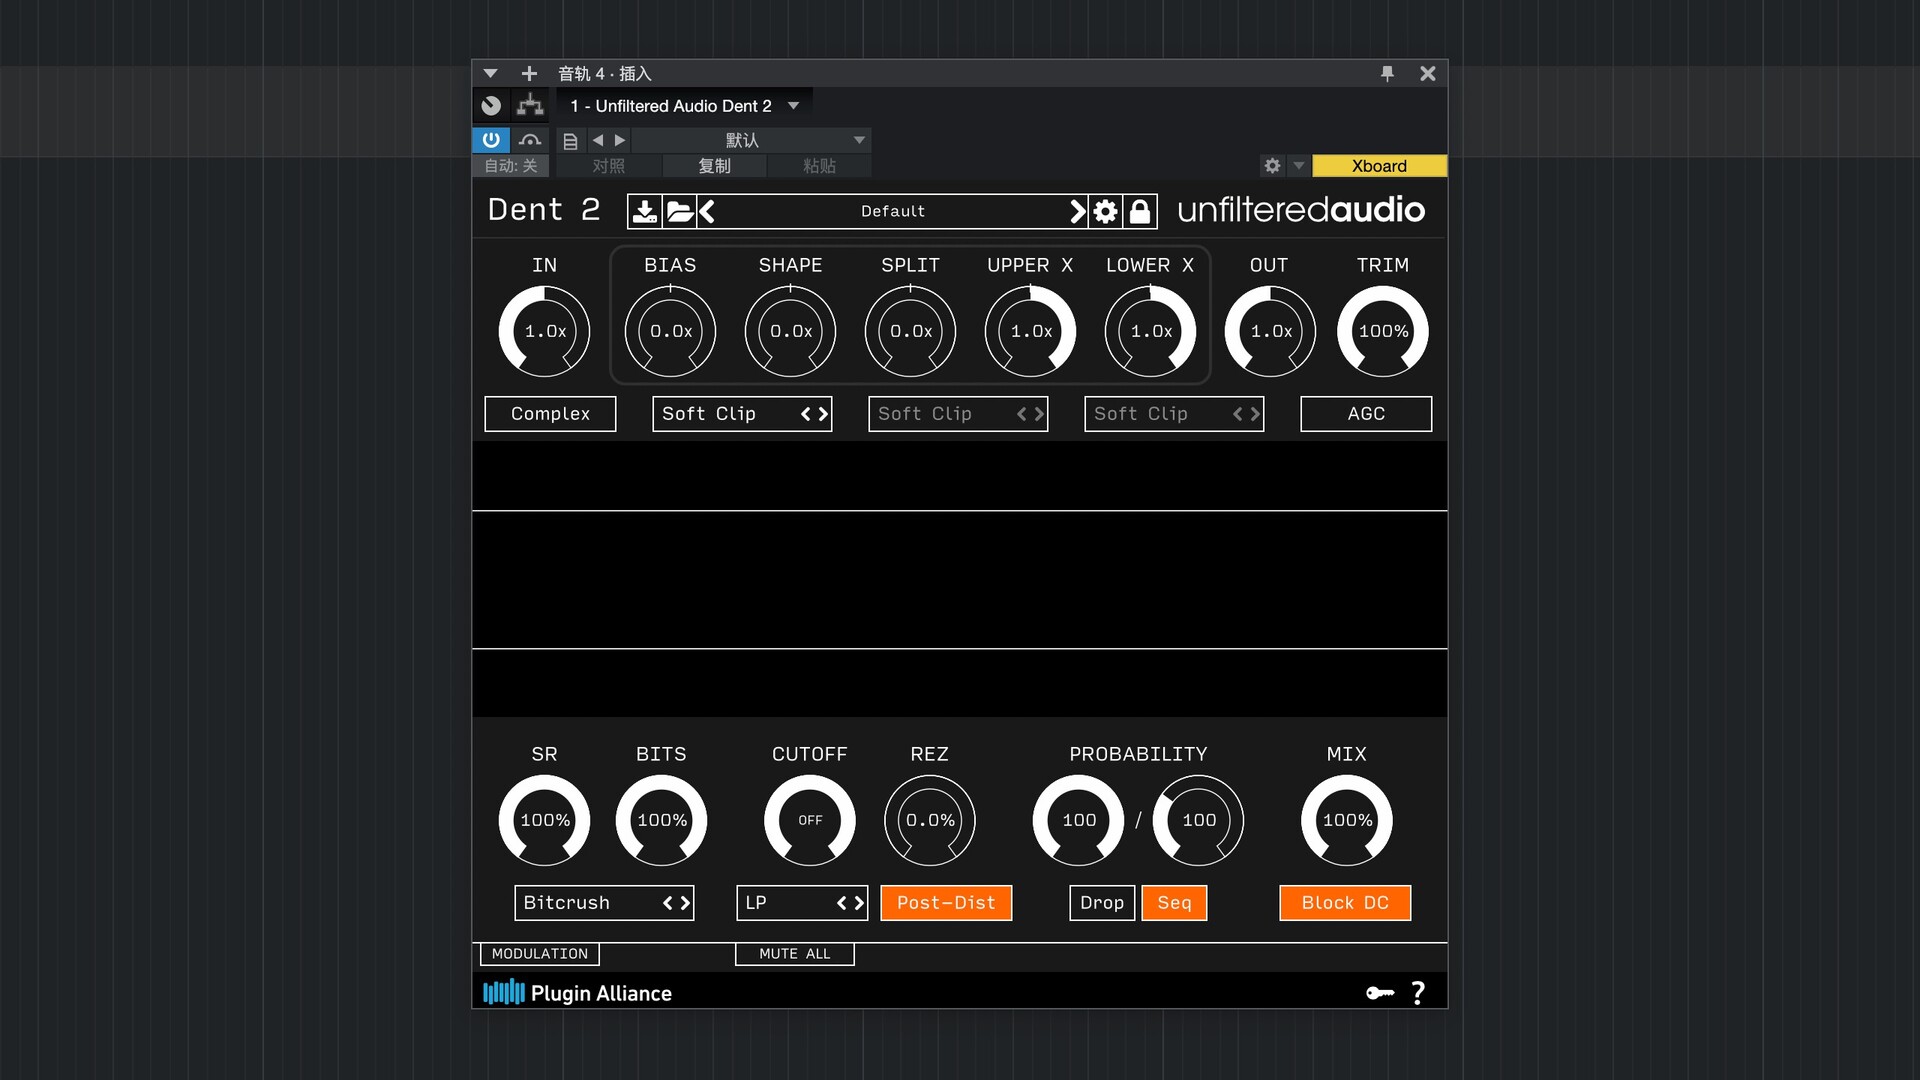Add insert with the plus icon
The image size is (1920, 1080).
coord(529,73)
